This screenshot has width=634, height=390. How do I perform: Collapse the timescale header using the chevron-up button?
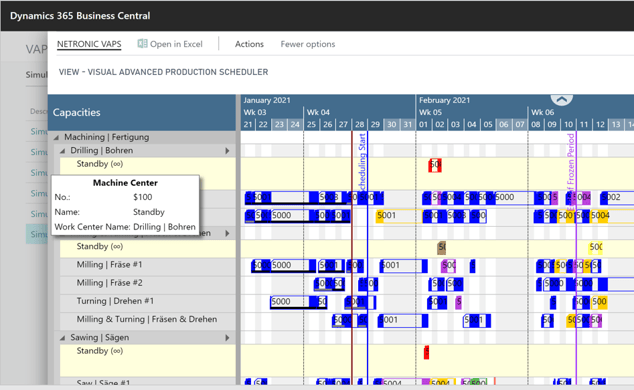tap(561, 99)
